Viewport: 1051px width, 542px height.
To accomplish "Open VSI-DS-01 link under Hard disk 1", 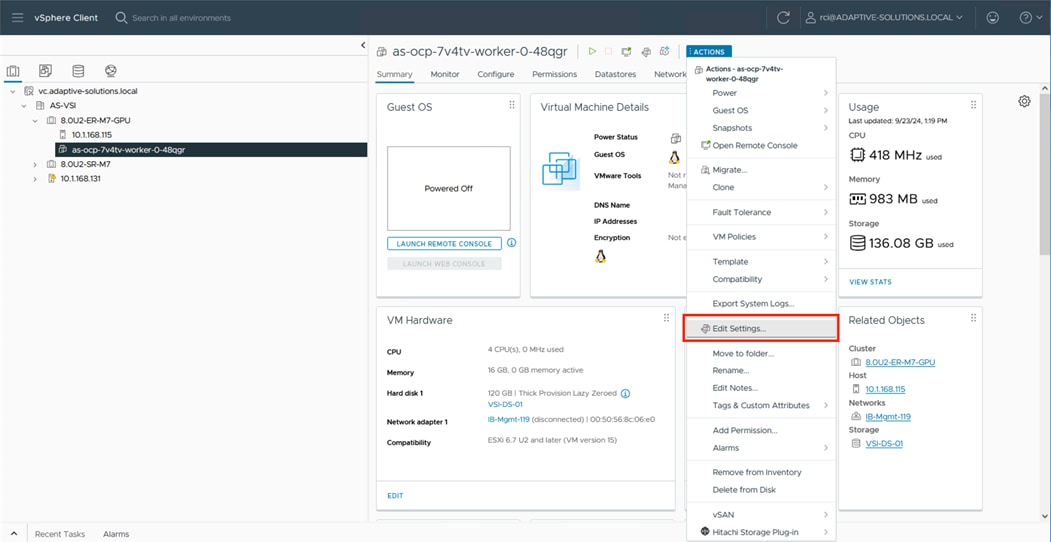I will pos(505,404).
